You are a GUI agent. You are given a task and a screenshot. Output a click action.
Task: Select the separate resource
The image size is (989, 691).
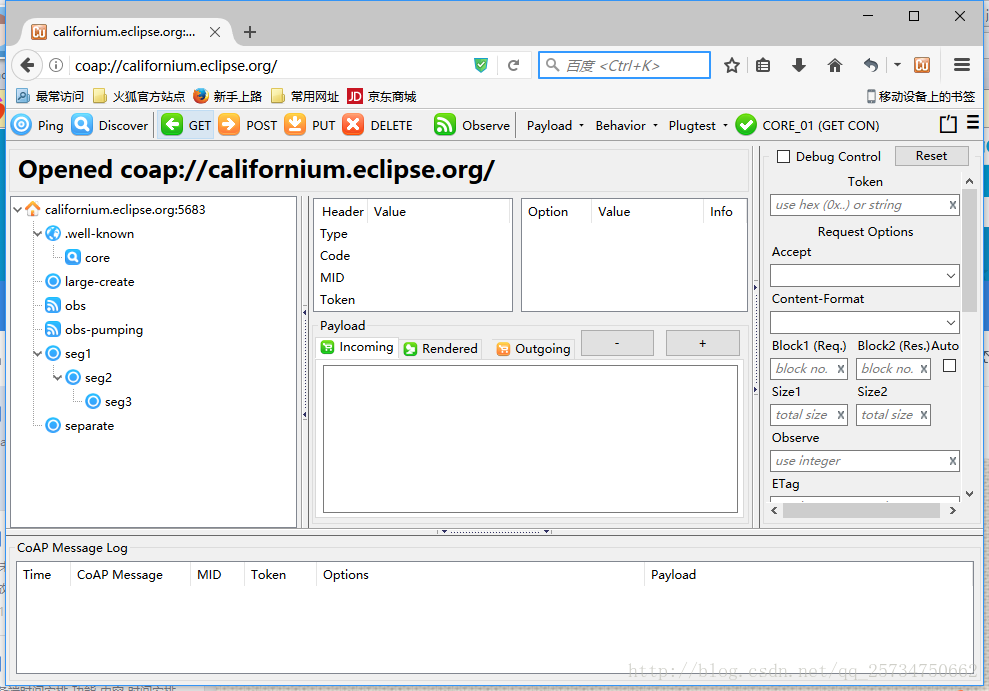click(x=80, y=426)
